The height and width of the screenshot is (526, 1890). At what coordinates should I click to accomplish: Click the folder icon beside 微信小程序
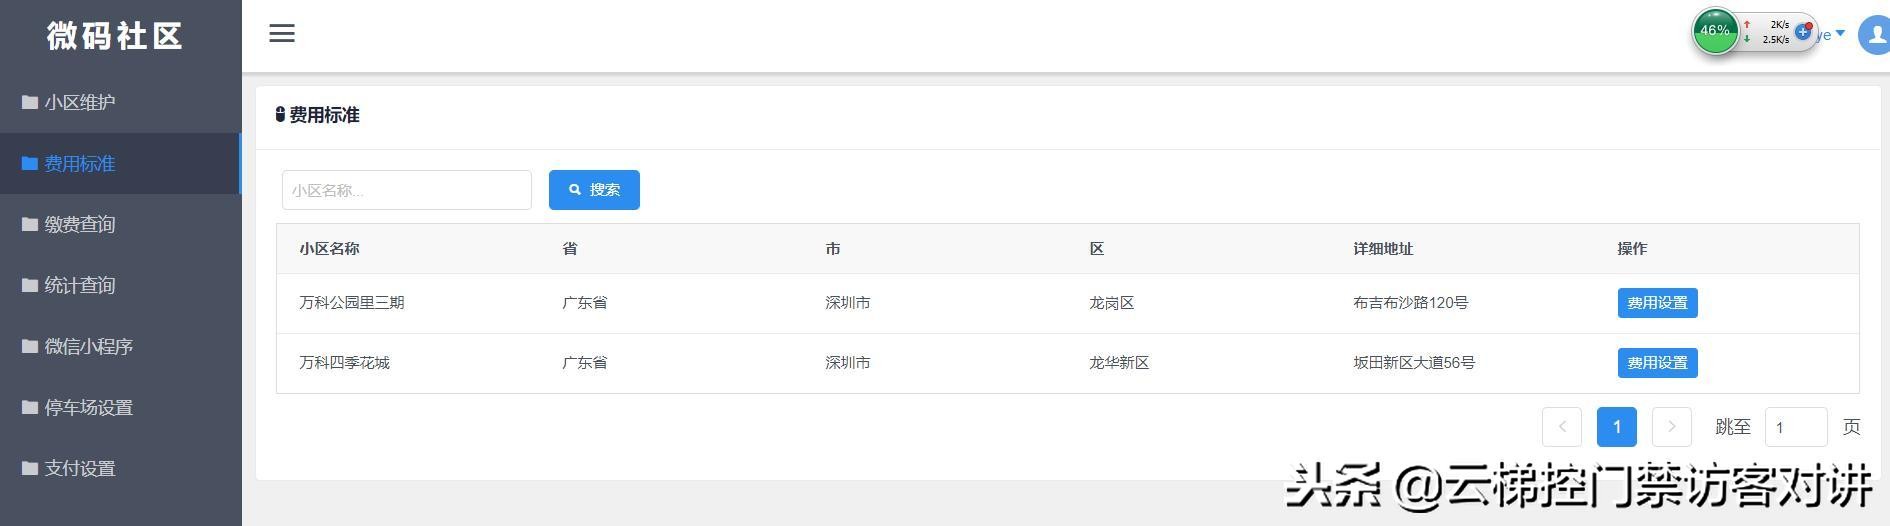point(30,346)
